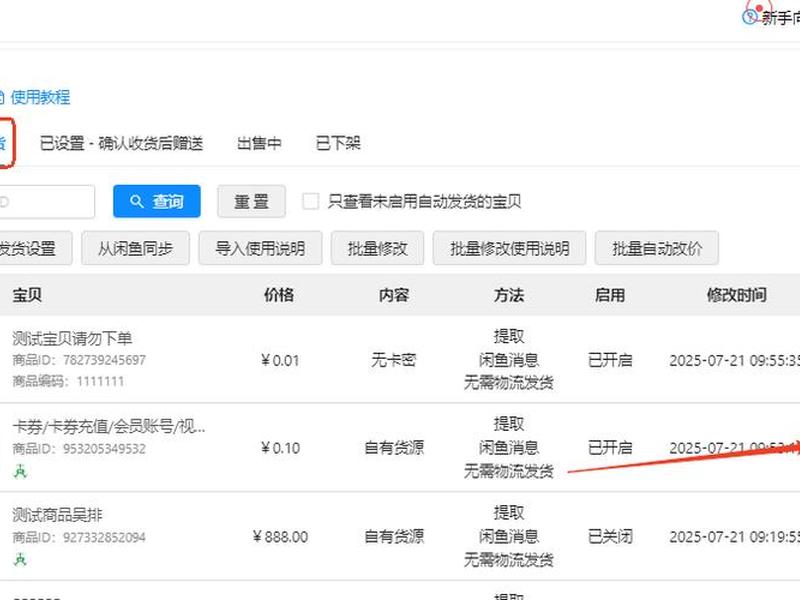This screenshot has width=800, height=600.
Task: Click the timestamp 2025-07-21 09:55:35
Action: [x=735, y=361]
